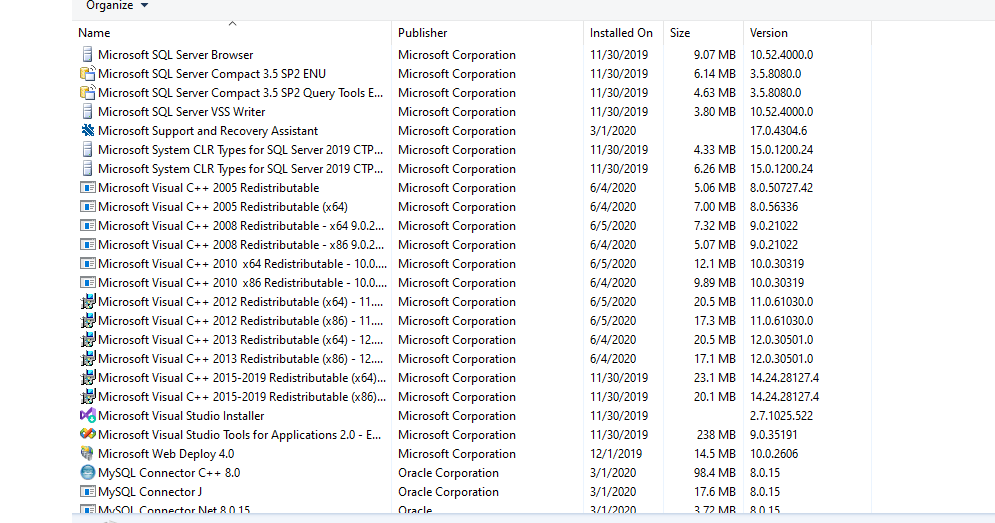Sort by the Version column header
Screen dimensions: 995x523
(768, 33)
